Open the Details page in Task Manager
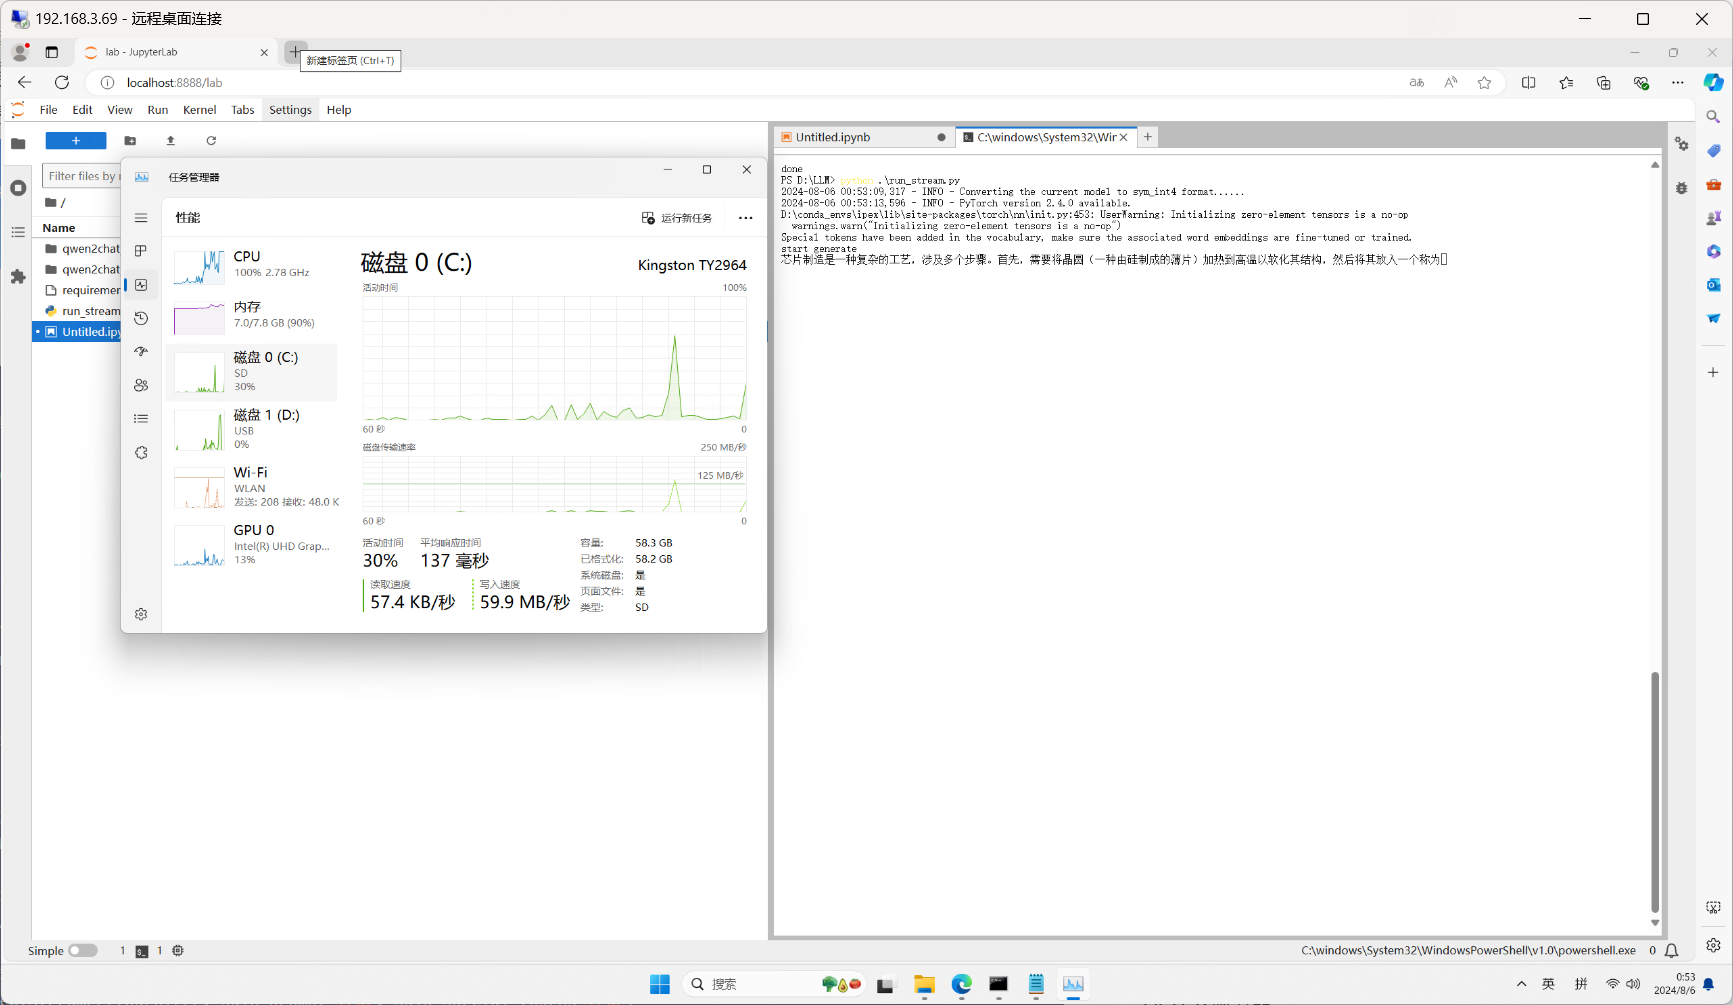 tap(141, 419)
